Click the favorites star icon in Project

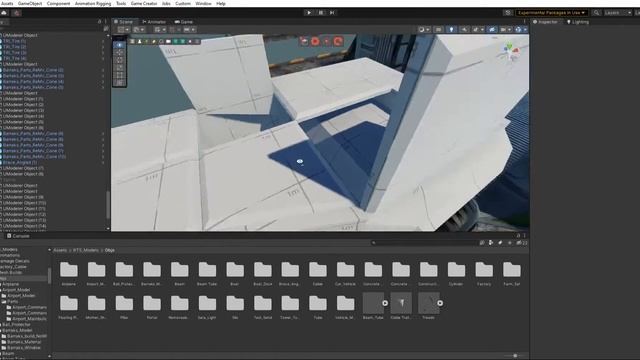coord(509,242)
